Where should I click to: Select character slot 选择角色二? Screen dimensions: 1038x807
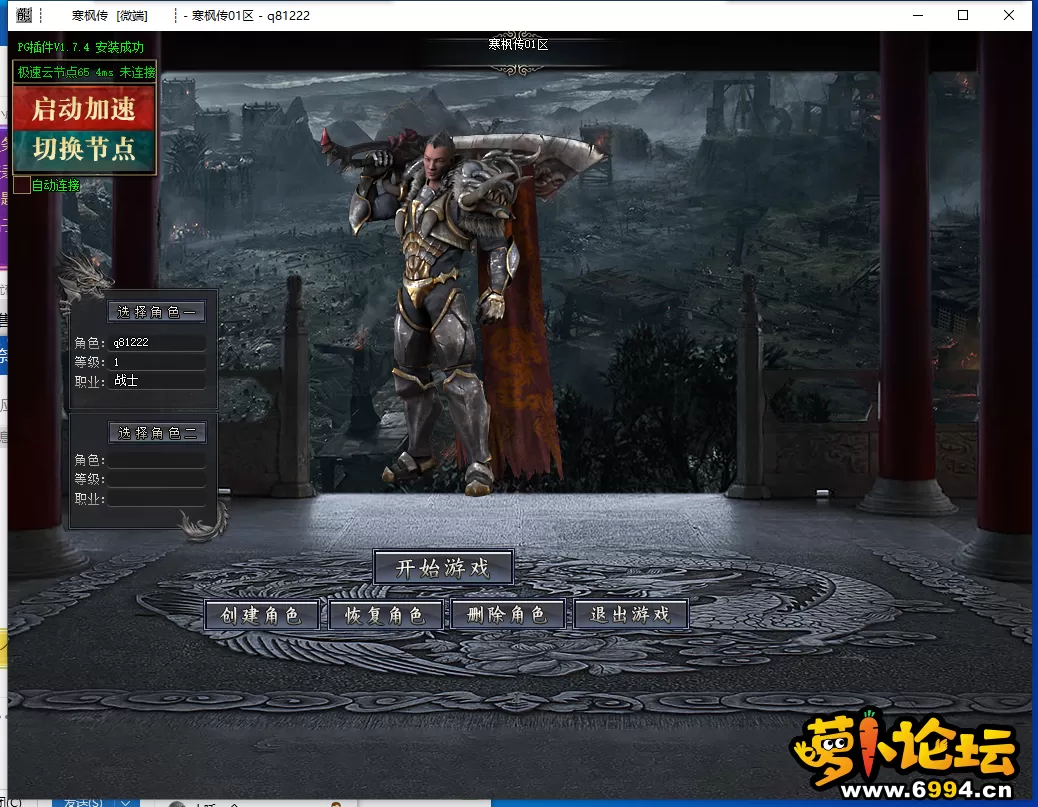[x=158, y=433]
